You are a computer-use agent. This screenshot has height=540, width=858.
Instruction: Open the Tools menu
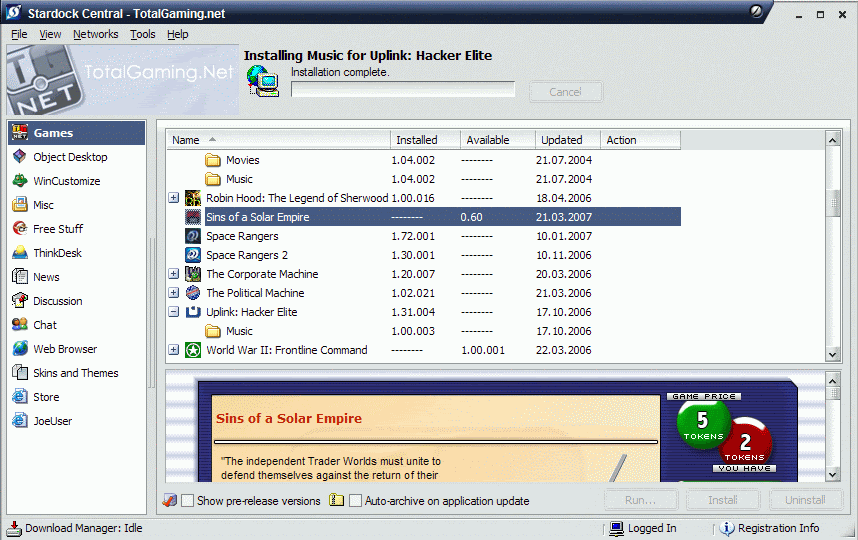(x=143, y=34)
